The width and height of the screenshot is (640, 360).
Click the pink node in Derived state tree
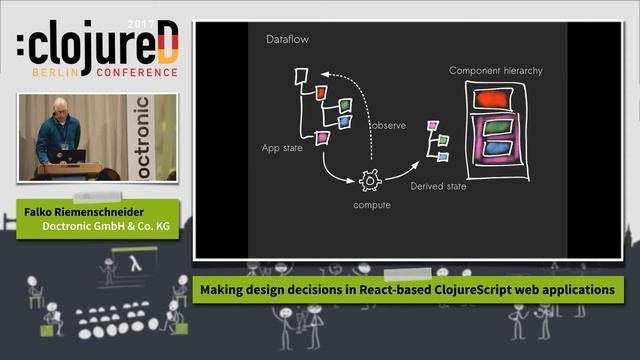click(x=433, y=125)
